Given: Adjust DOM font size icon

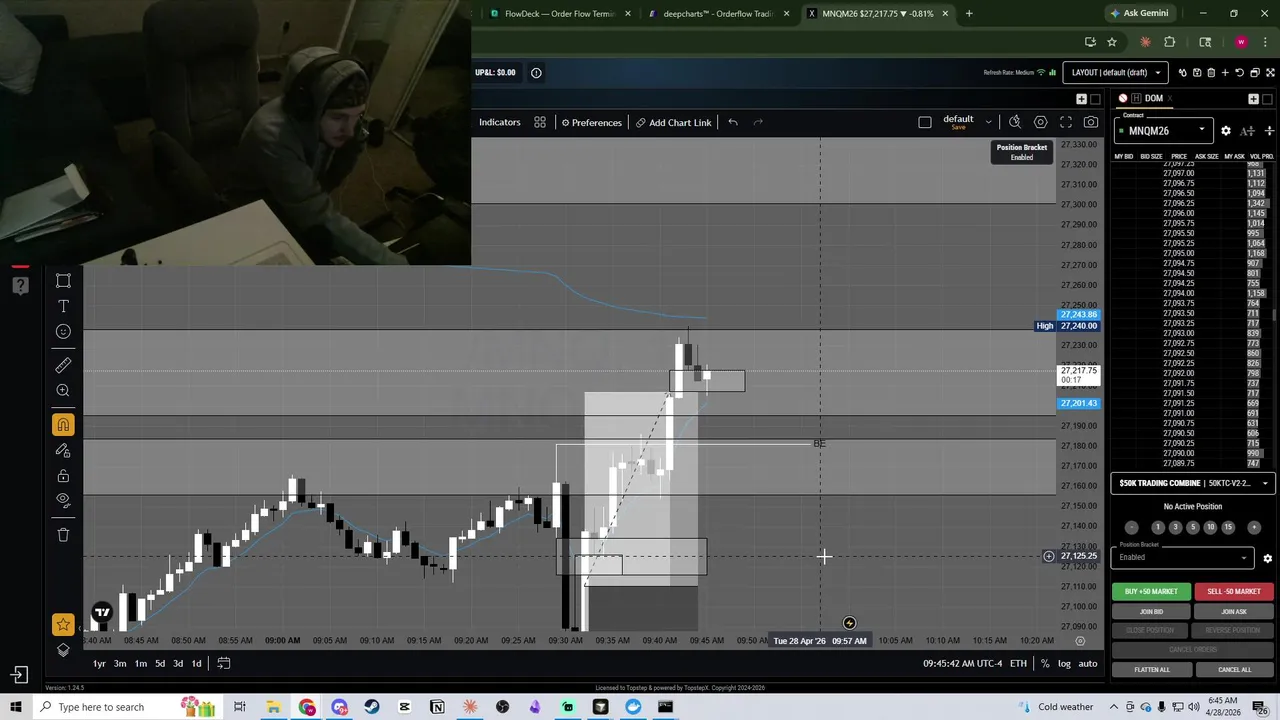Looking at the screenshot, I should pos(1247,131).
